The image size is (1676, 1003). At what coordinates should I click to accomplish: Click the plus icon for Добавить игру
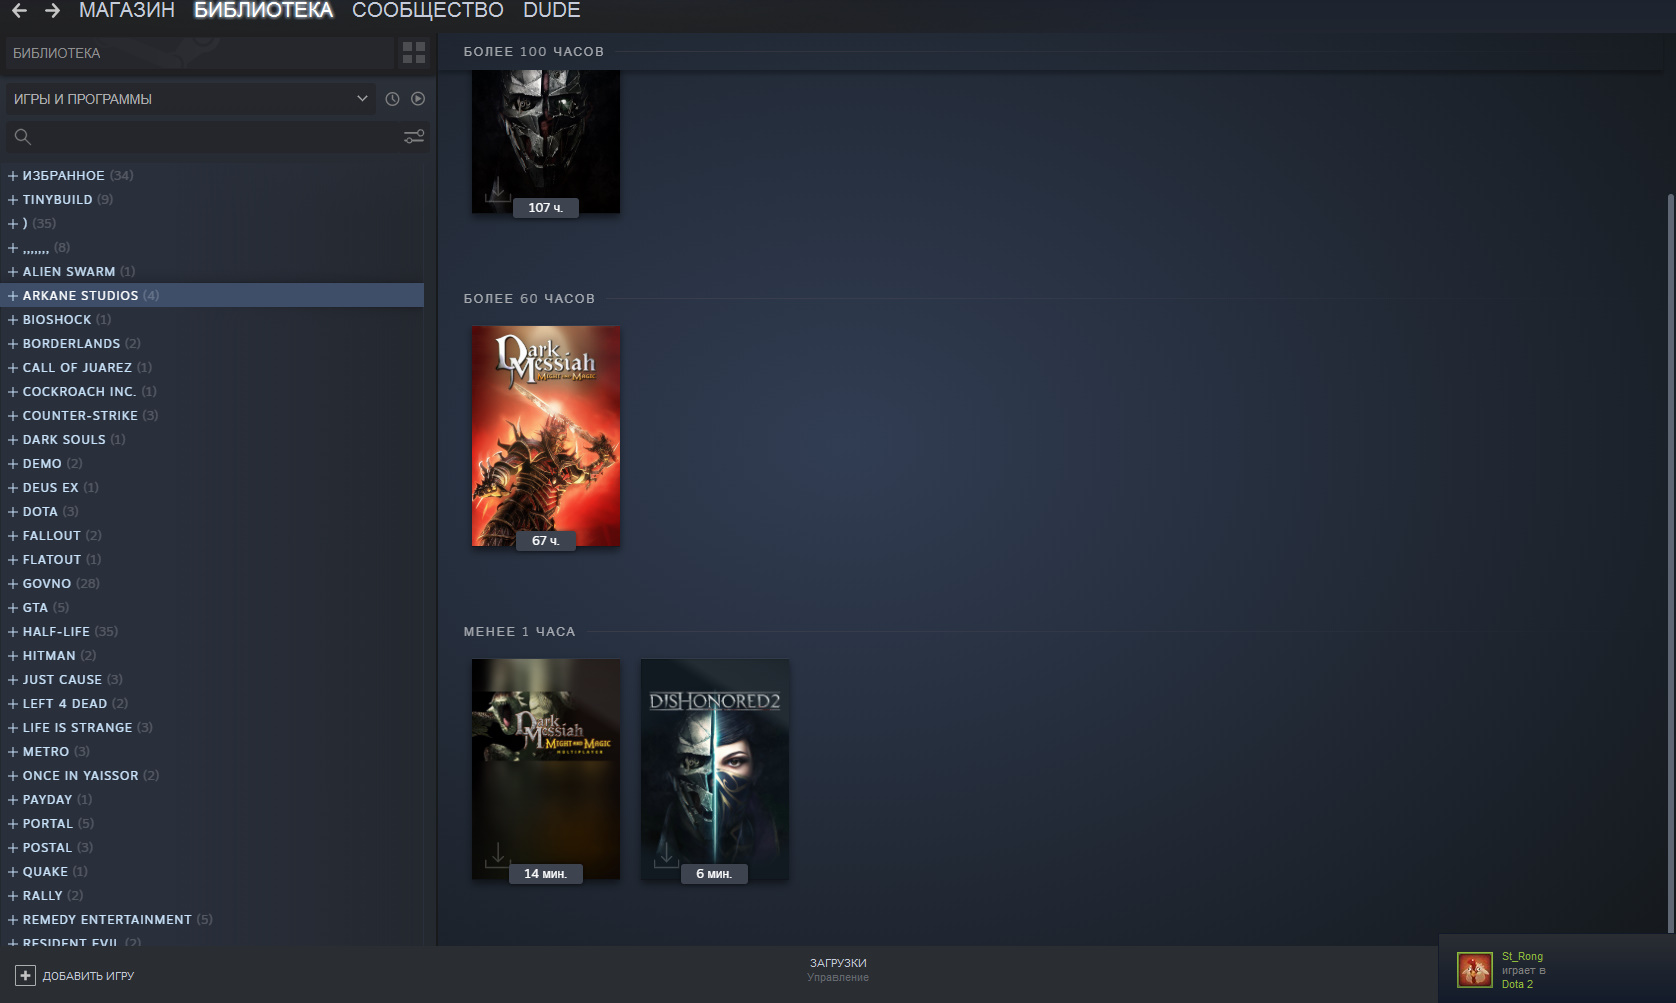(x=25, y=976)
